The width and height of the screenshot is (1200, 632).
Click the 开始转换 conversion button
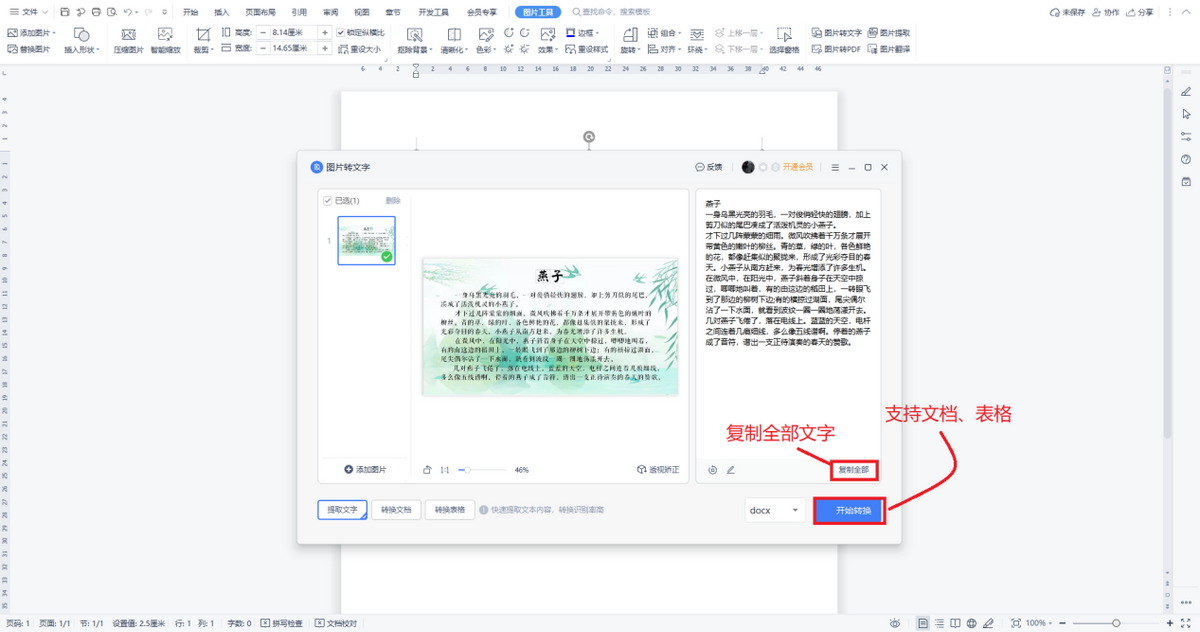pyautogui.click(x=851, y=510)
